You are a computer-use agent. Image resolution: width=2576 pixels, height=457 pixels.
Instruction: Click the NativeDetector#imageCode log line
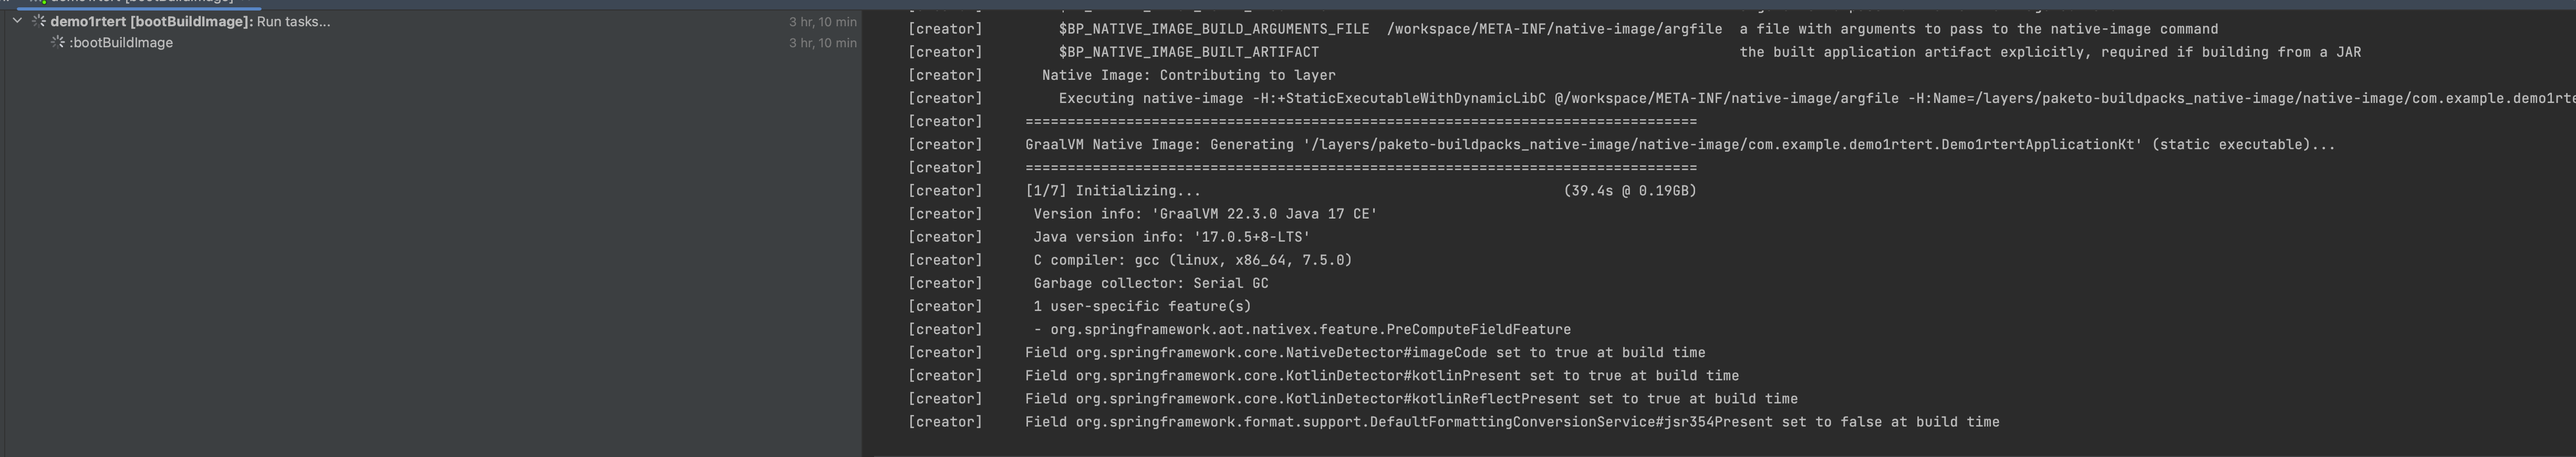(1365, 353)
